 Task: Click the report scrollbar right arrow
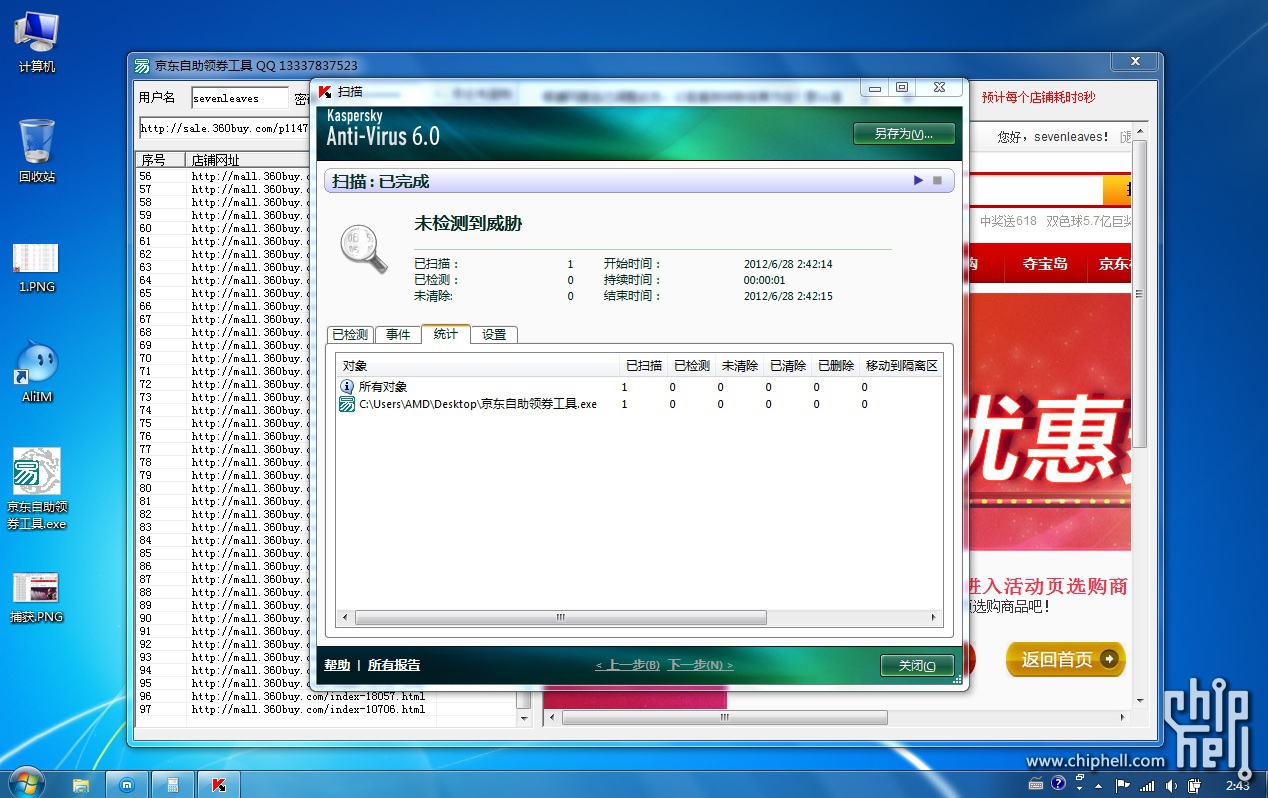[934, 618]
